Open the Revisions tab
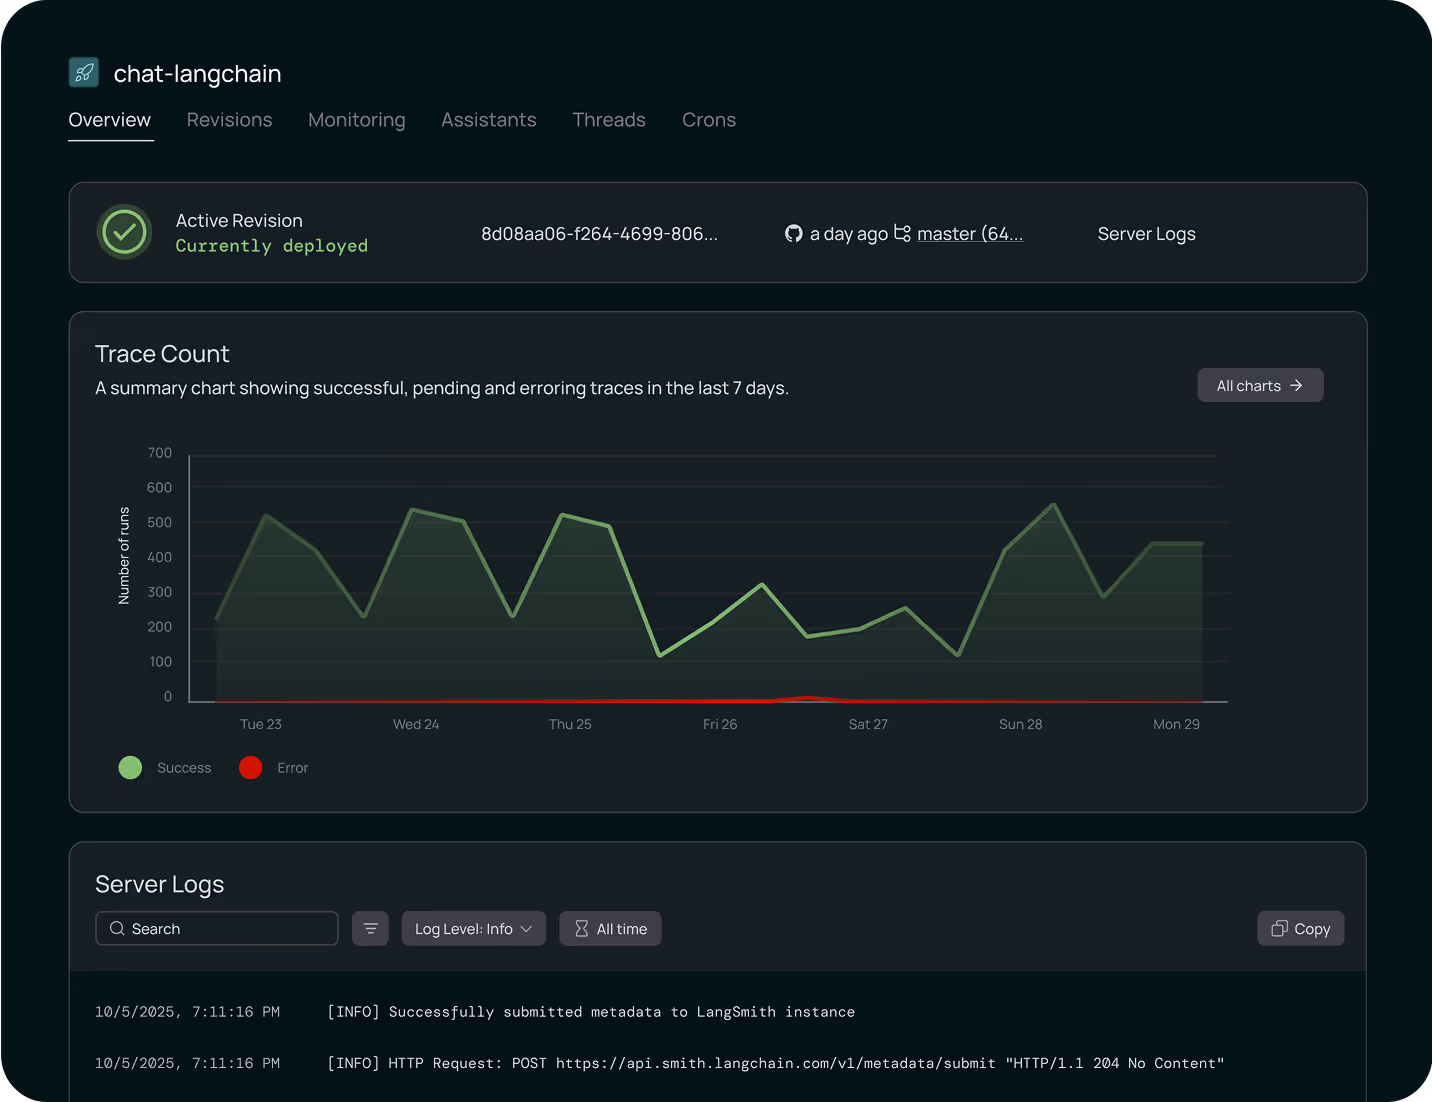Viewport: 1432px width, 1102px height. (229, 120)
